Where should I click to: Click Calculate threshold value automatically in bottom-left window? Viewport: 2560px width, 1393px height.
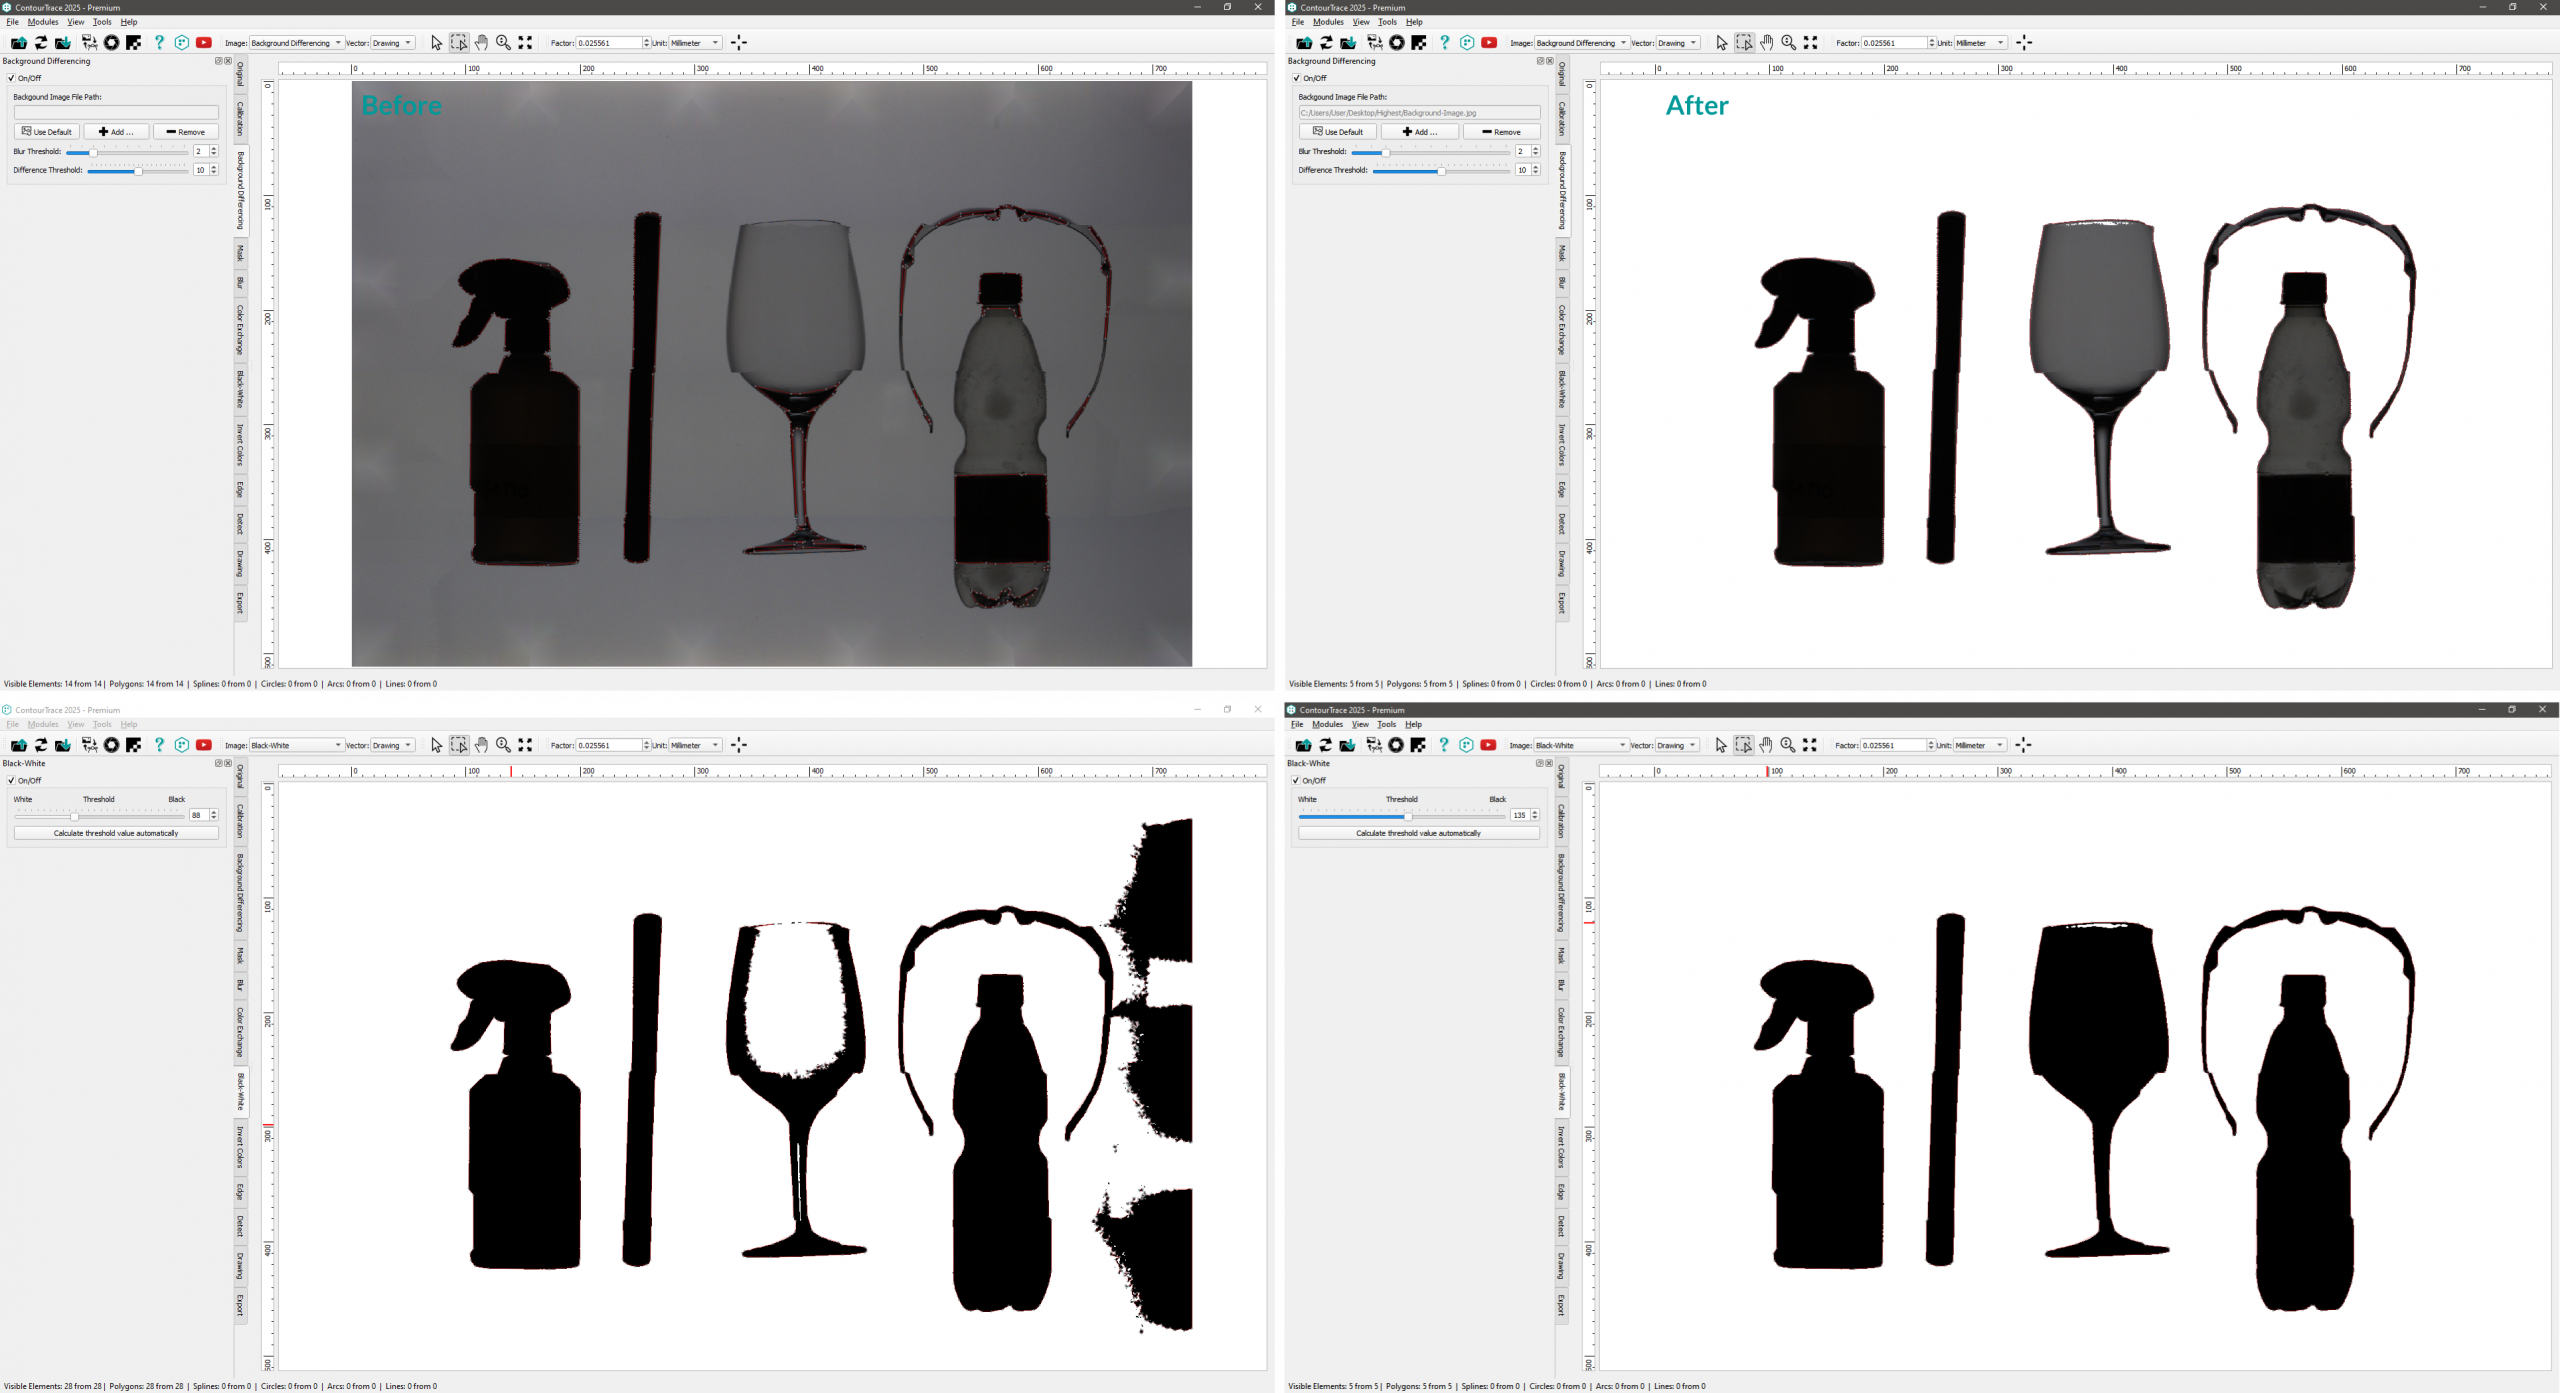116,833
